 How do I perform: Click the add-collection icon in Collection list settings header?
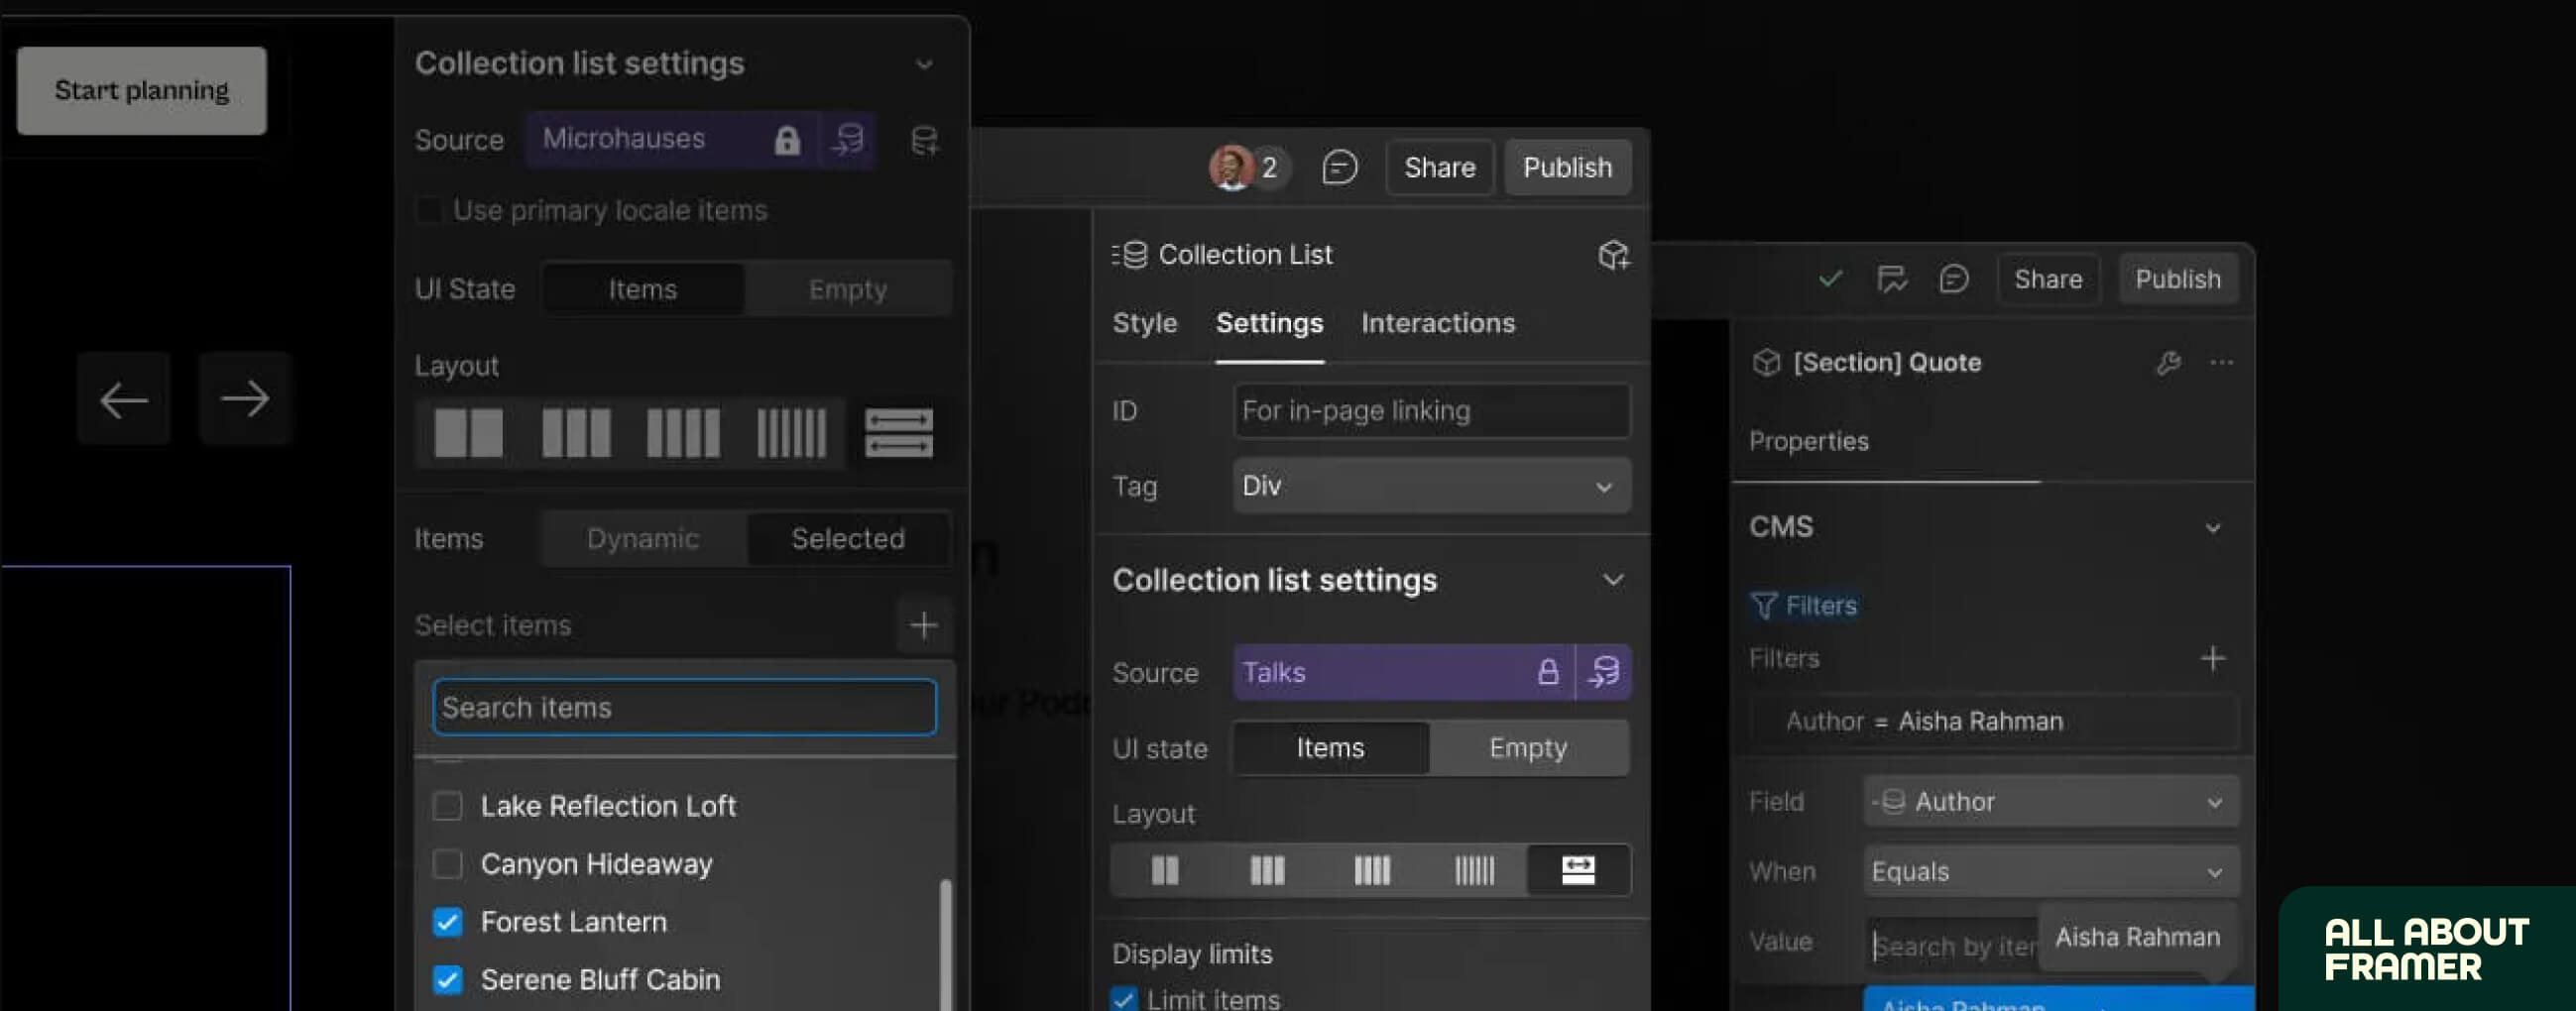pos(923,140)
